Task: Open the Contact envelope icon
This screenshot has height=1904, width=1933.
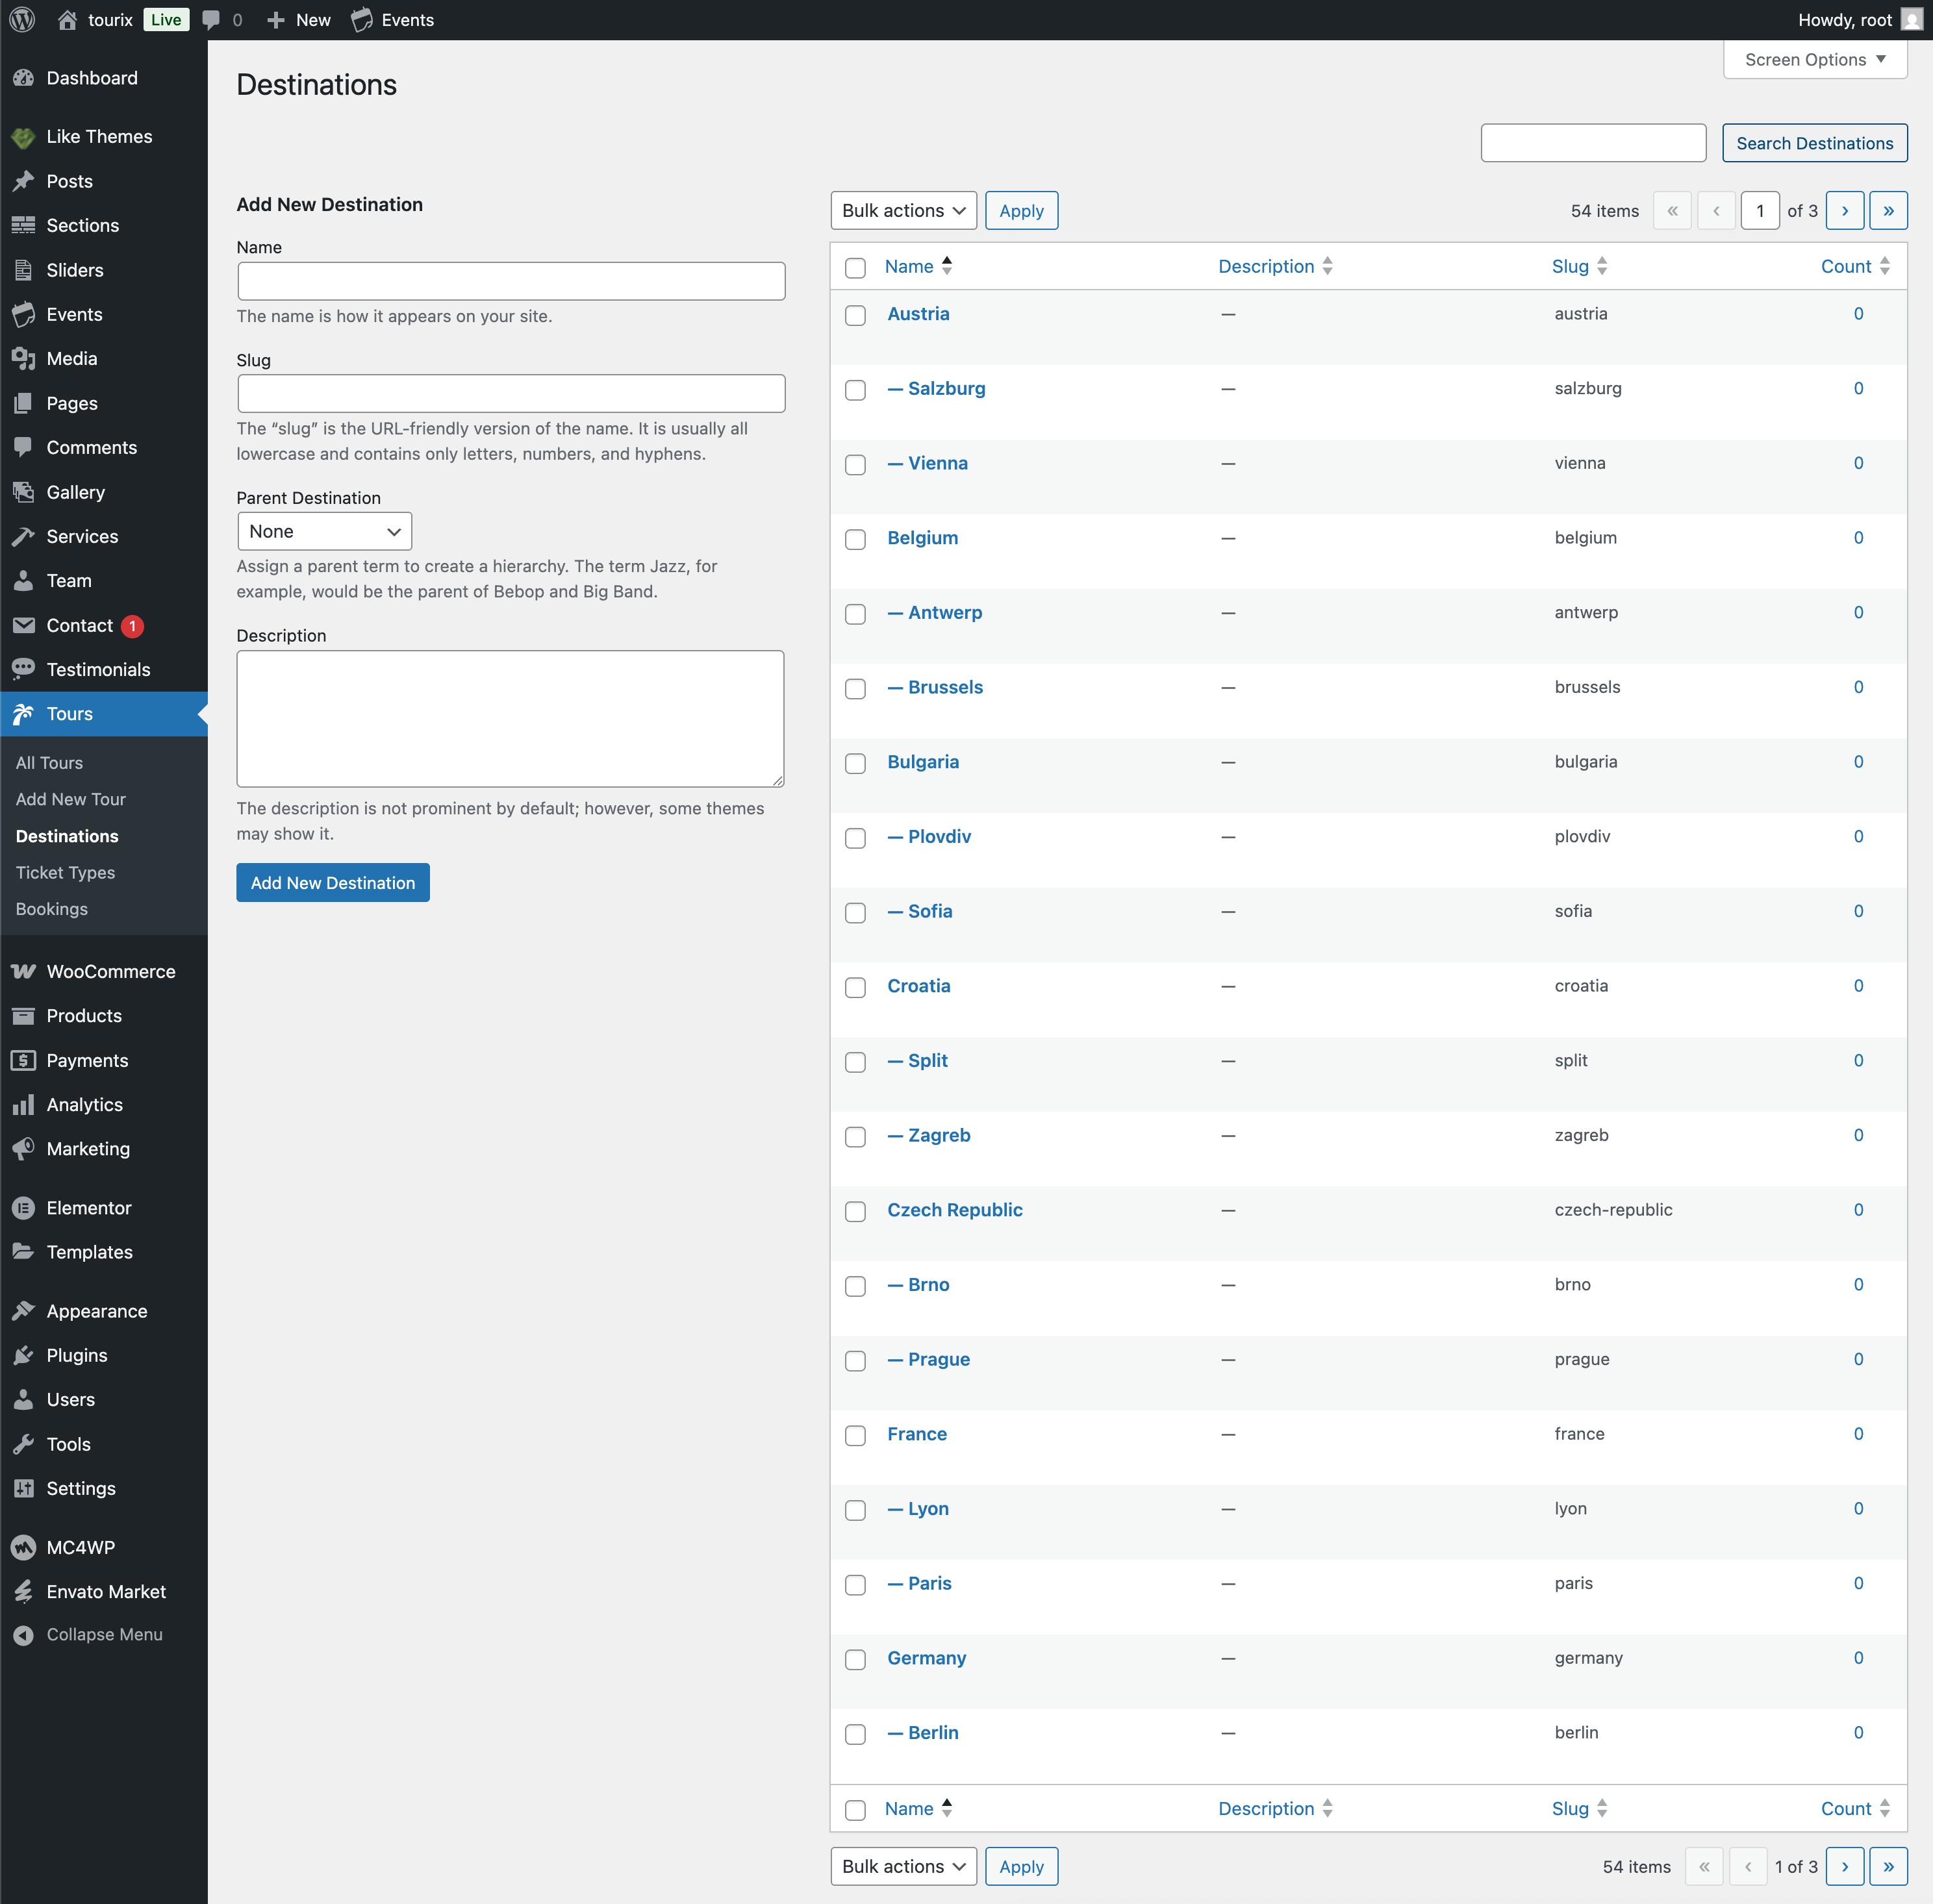Action: 24,625
